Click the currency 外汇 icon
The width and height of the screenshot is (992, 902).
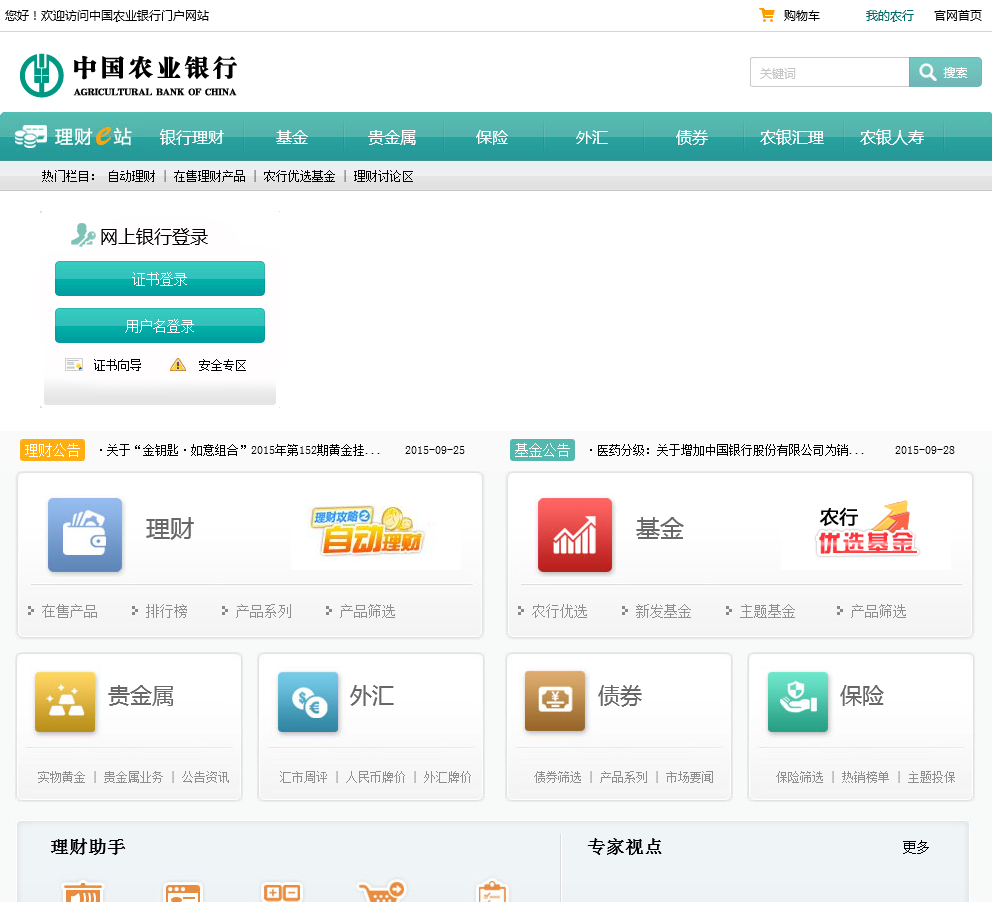(x=307, y=701)
